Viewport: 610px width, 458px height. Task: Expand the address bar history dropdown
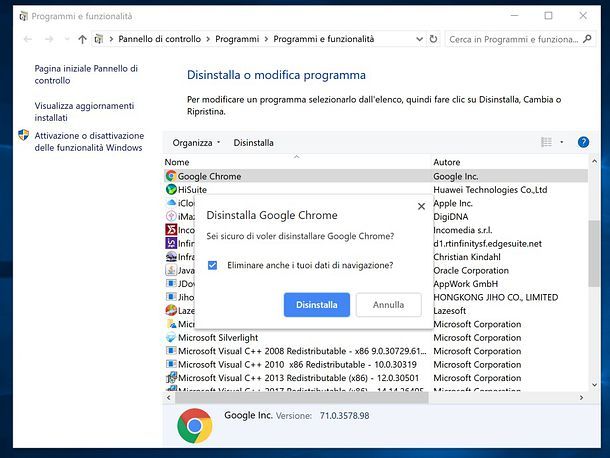point(419,39)
